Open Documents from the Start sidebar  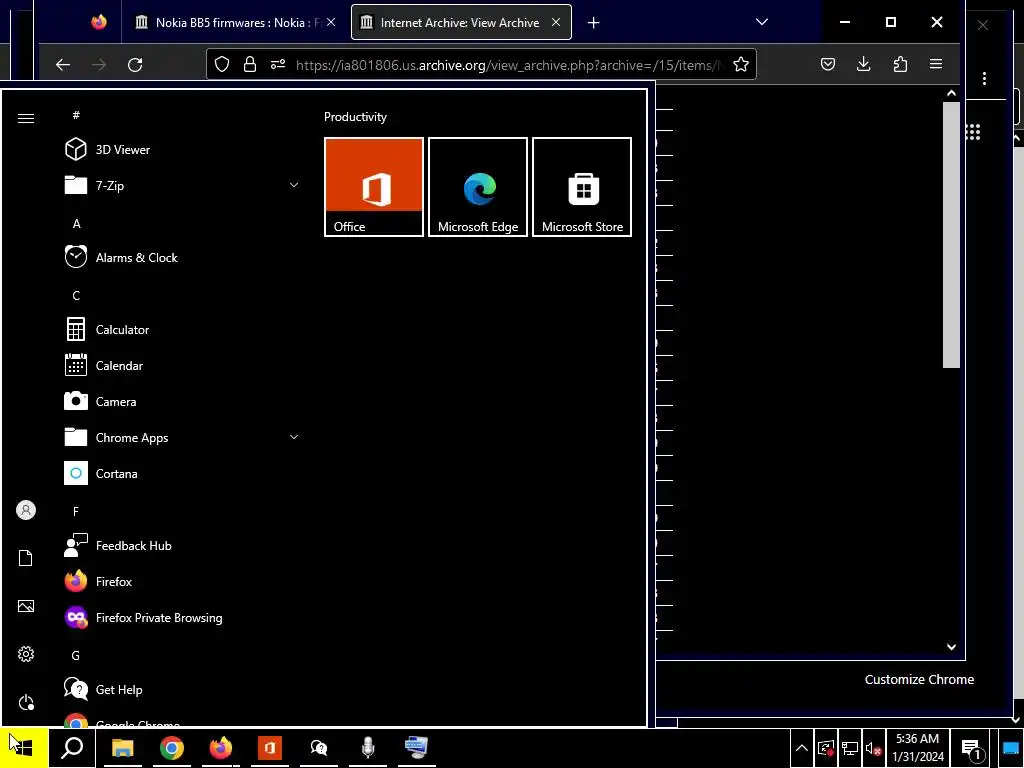coord(26,558)
